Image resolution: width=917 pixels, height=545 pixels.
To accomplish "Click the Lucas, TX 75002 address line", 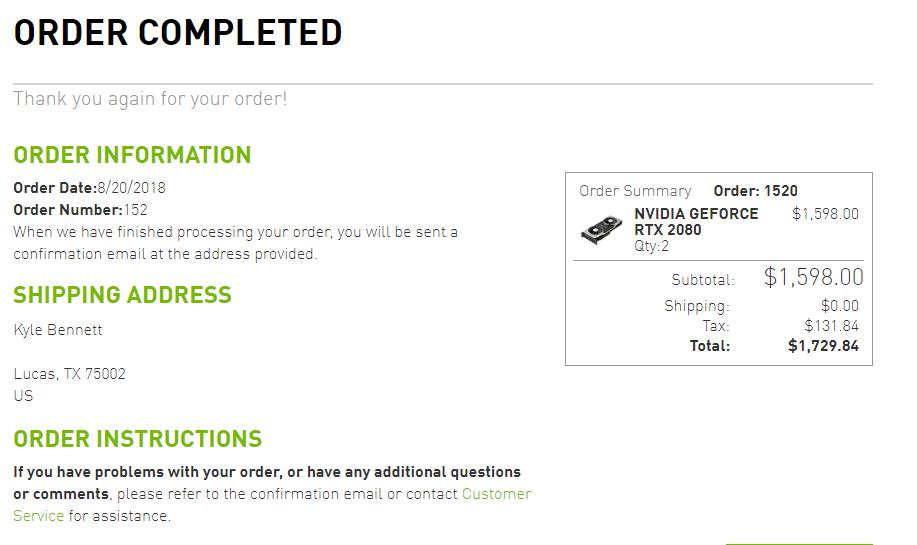I will 70,374.
